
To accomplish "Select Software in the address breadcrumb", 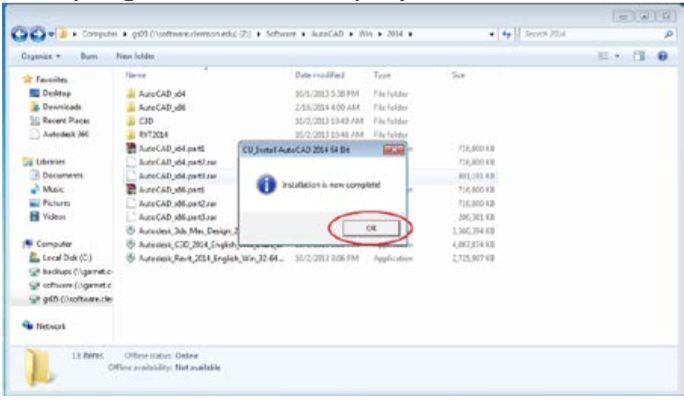I will click(281, 34).
